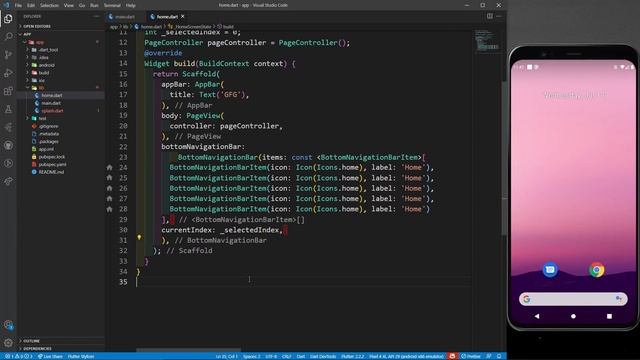Open the Source Control view

[8, 55]
